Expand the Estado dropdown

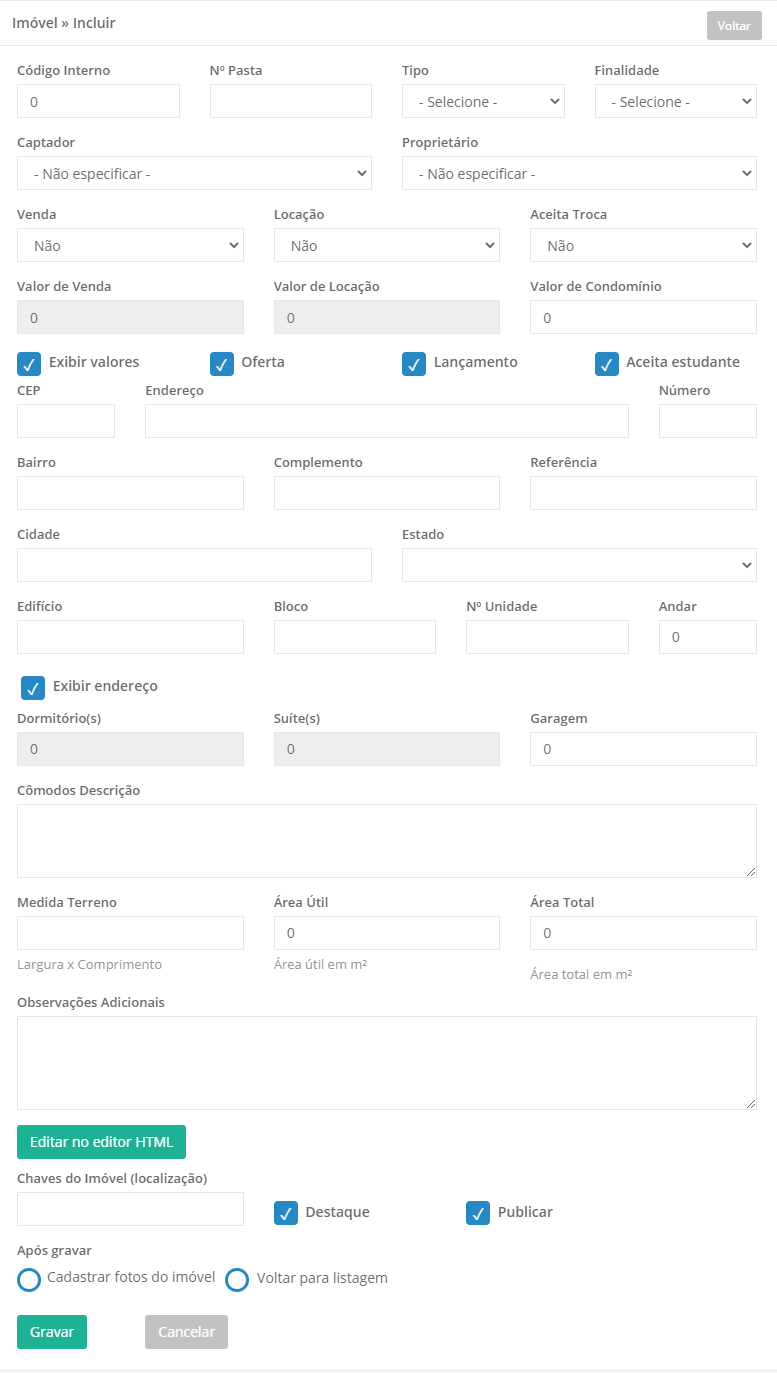coord(579,565)
